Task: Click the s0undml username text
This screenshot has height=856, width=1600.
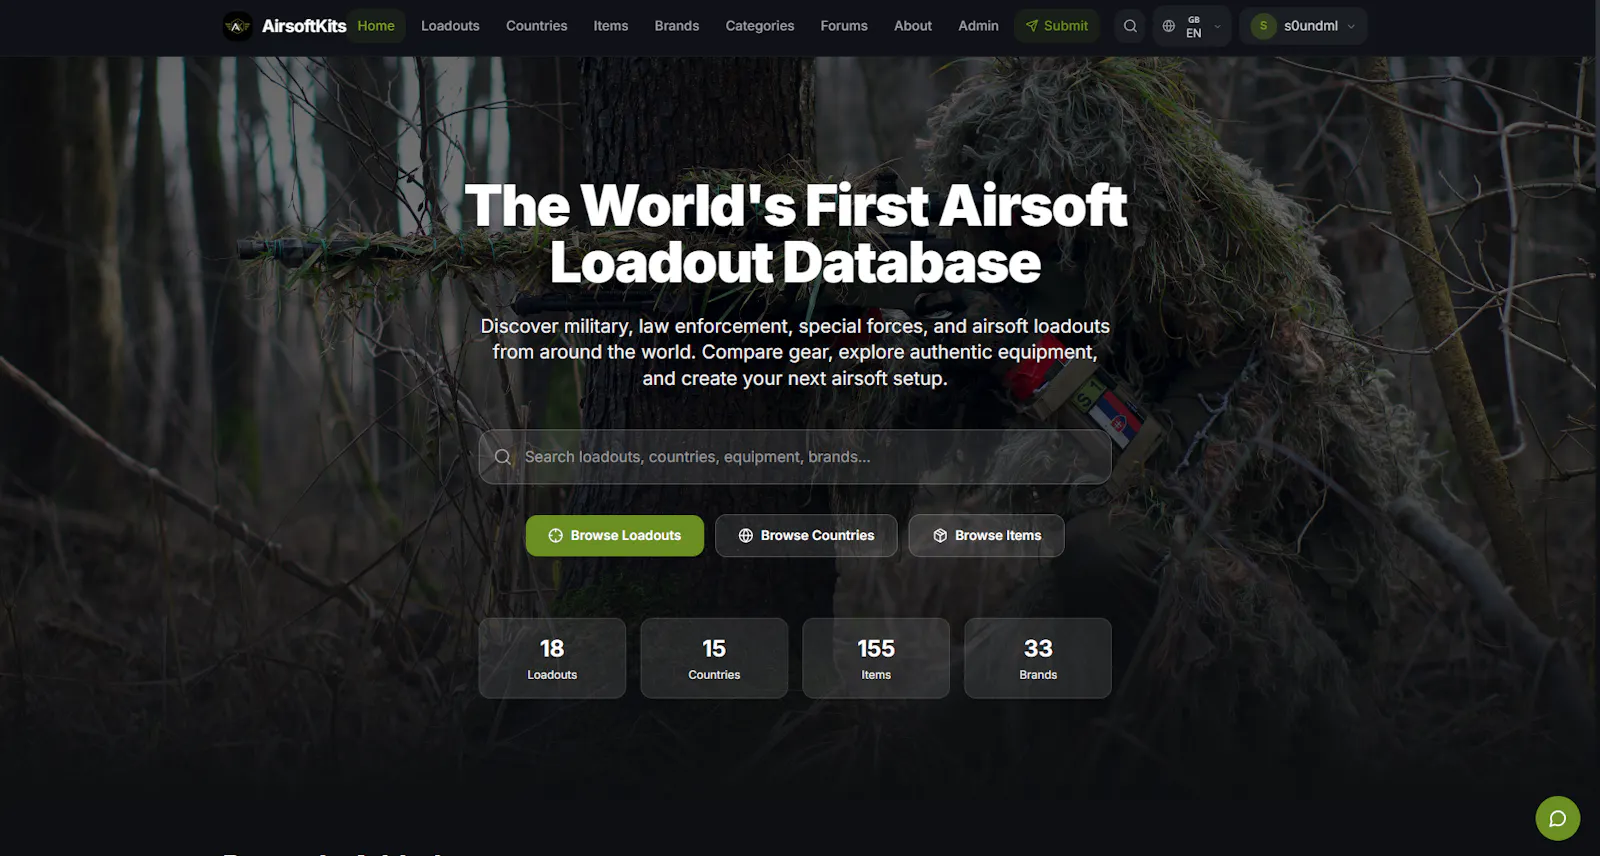Action: 1311,26
